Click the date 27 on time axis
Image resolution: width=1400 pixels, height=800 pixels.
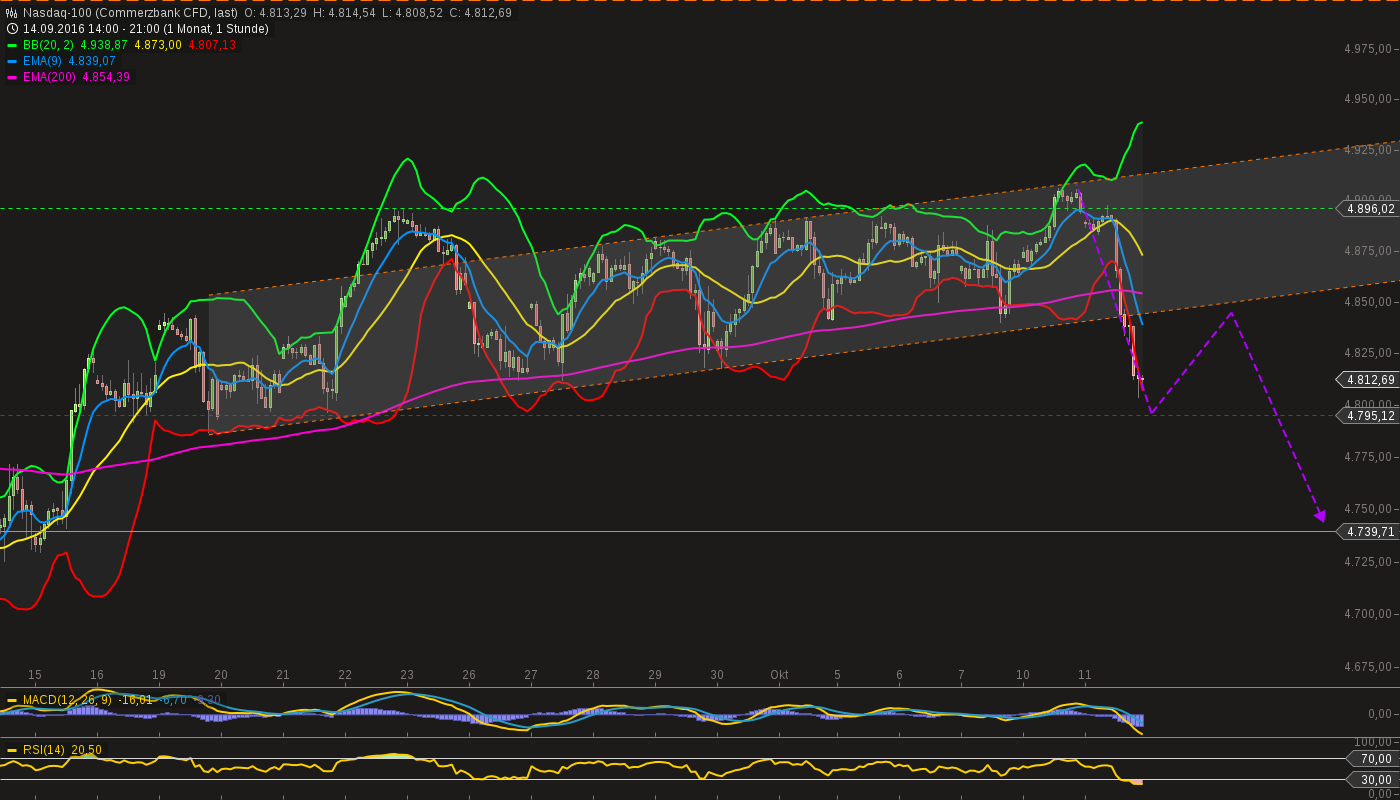pos(531,675)
